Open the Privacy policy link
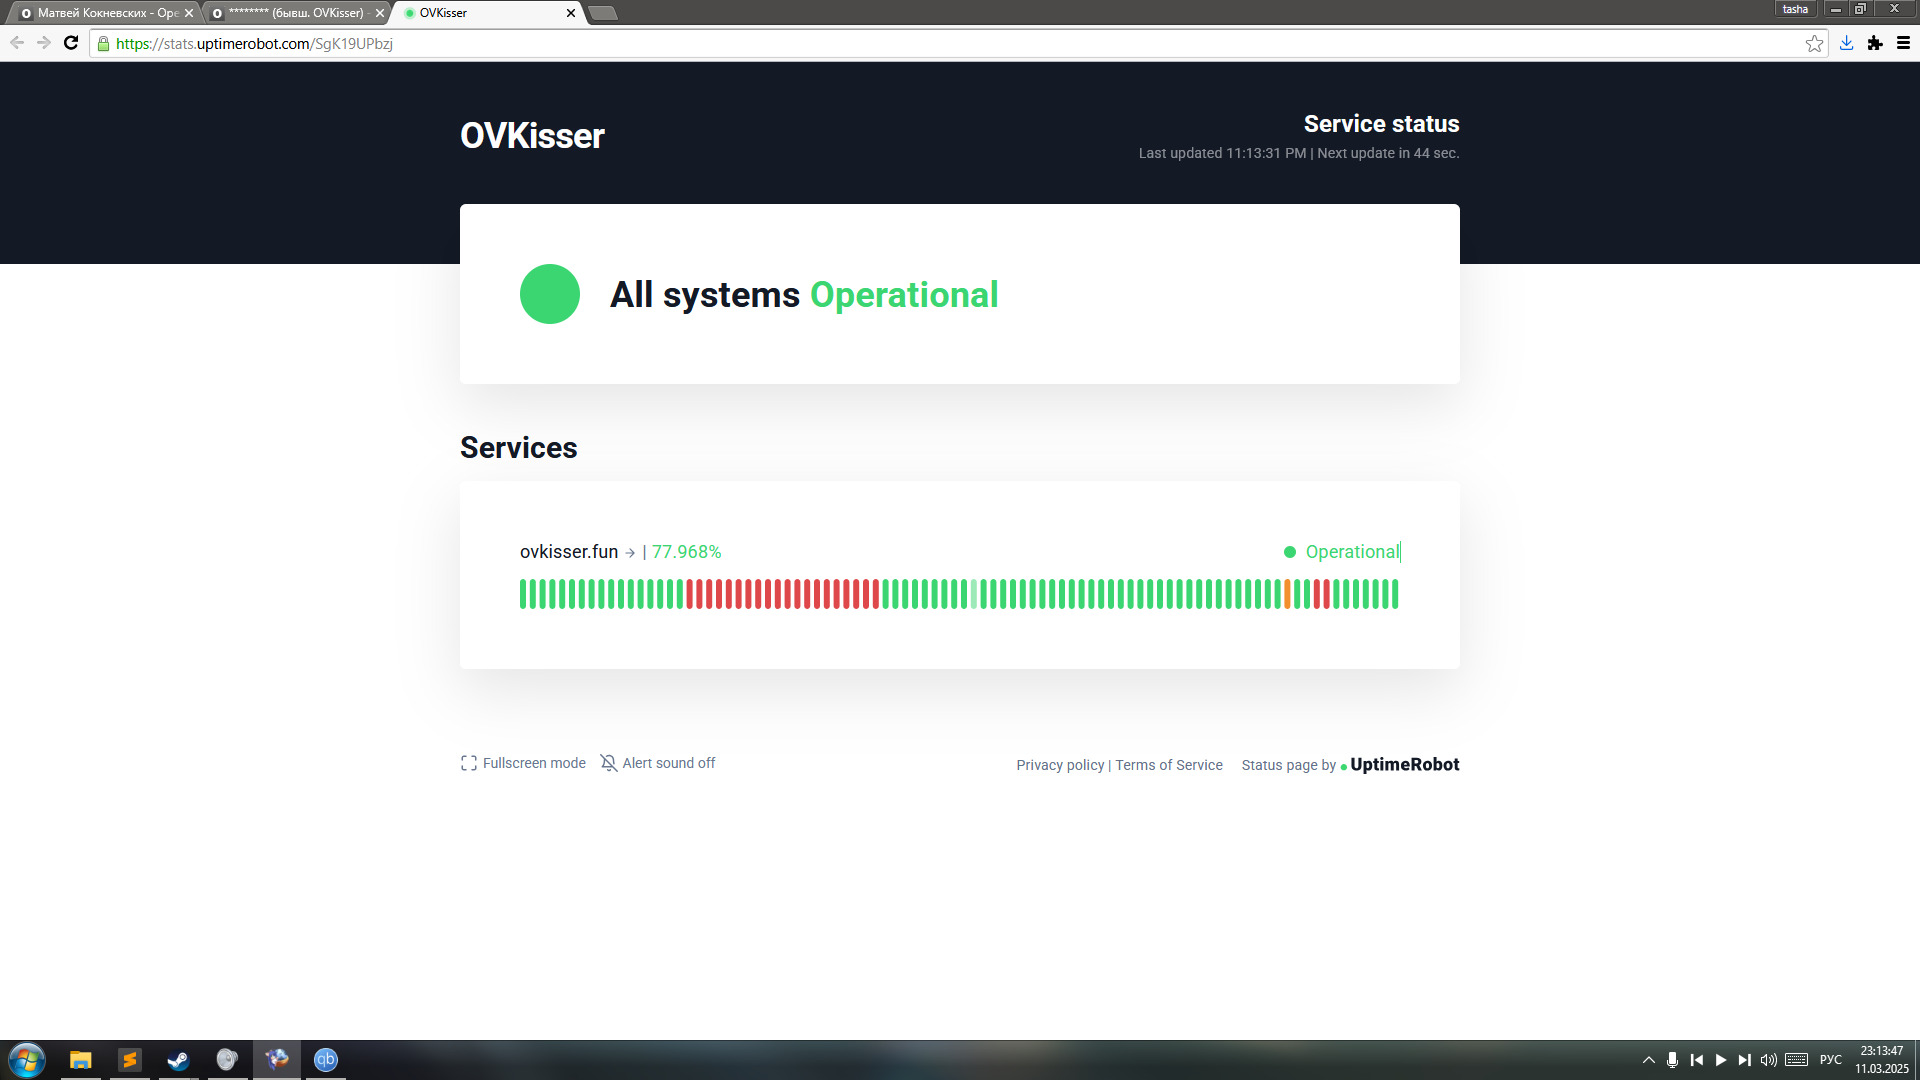 (x=1060, y=765)
